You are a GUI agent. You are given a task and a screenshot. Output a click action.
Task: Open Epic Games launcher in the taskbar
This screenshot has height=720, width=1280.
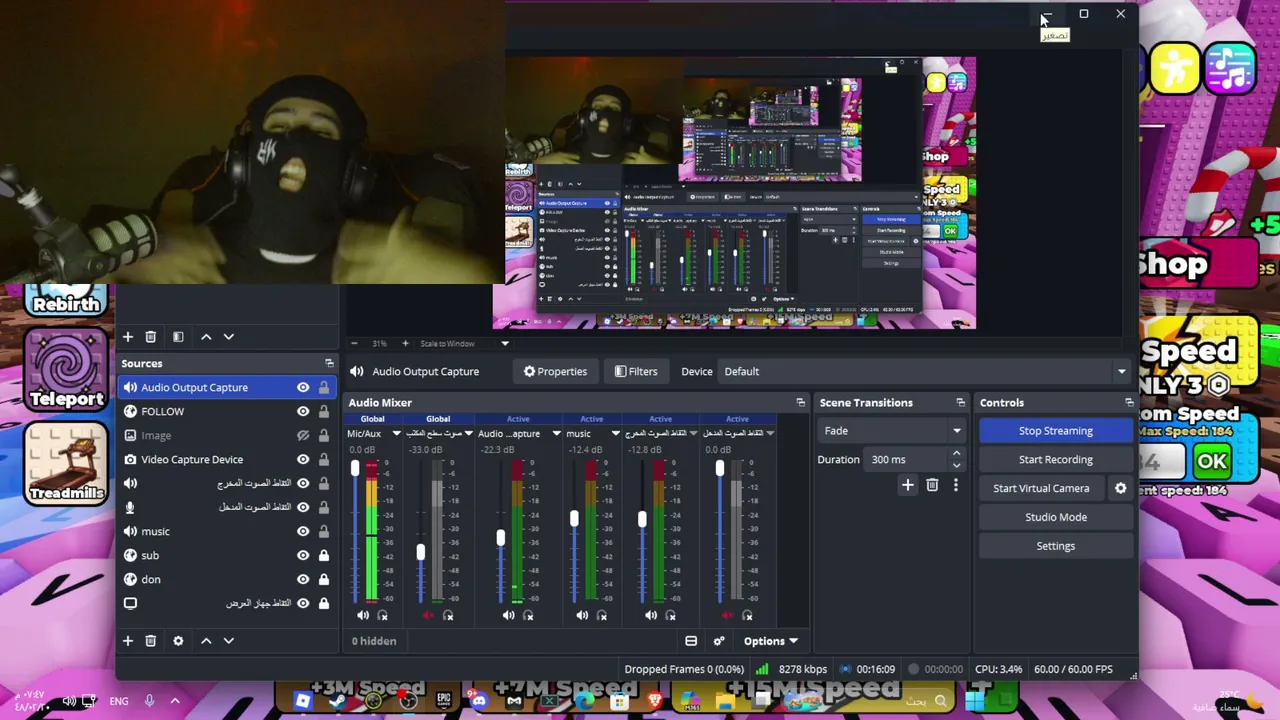click(444, 701)
